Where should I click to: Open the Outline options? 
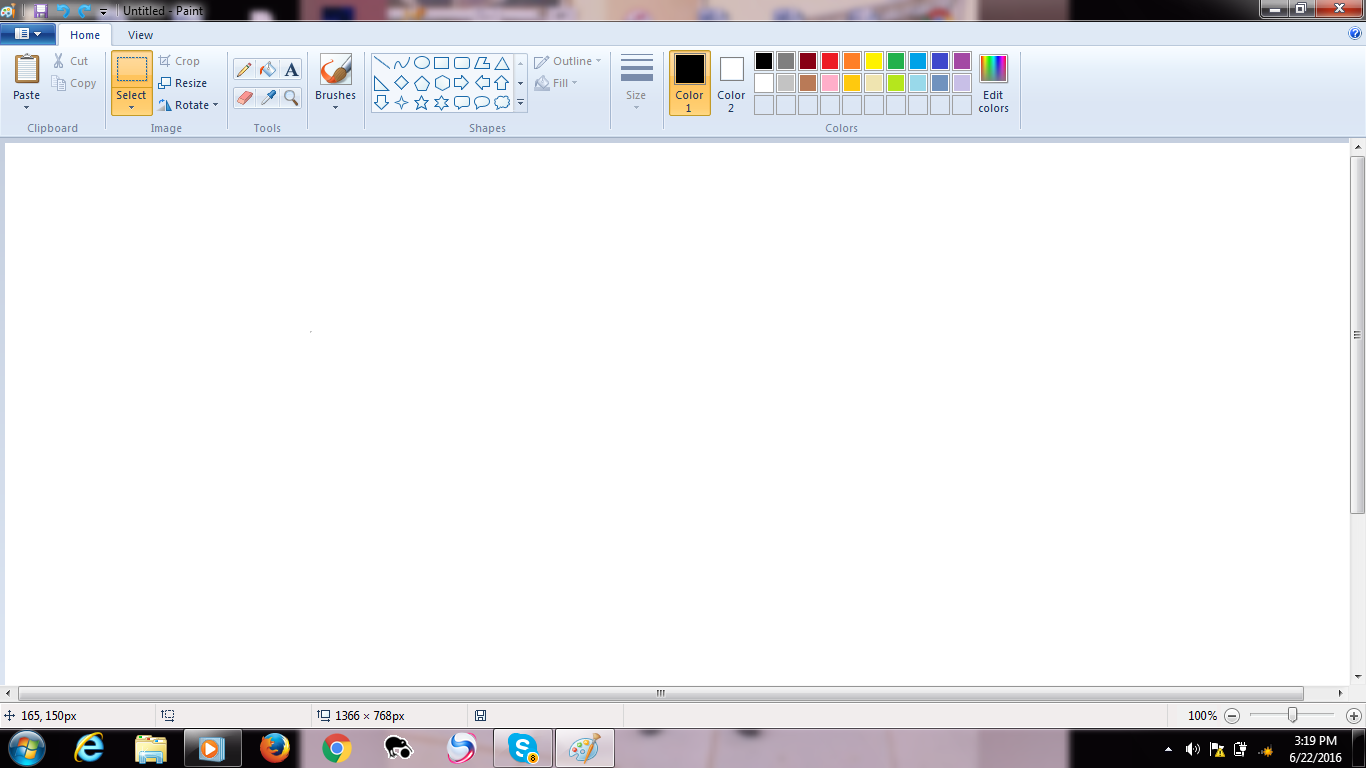(567, 60)
